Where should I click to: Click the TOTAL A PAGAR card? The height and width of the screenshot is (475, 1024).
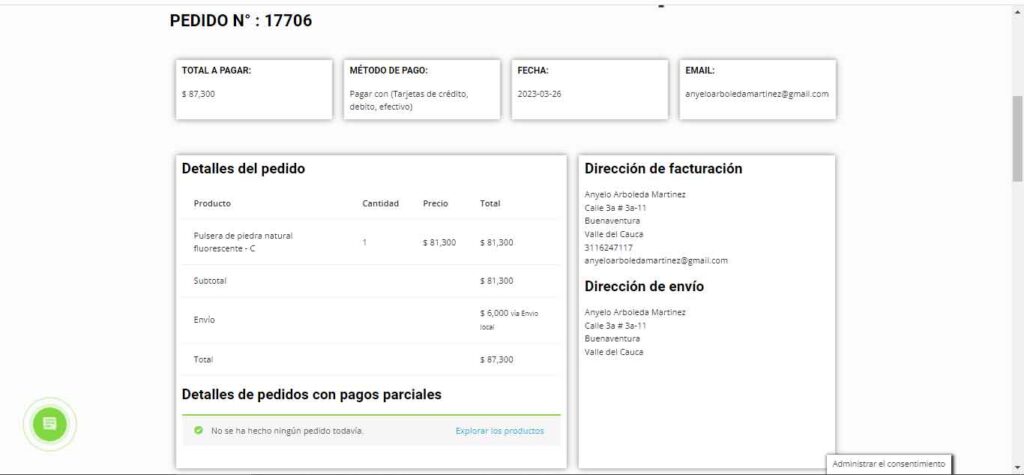255,89
